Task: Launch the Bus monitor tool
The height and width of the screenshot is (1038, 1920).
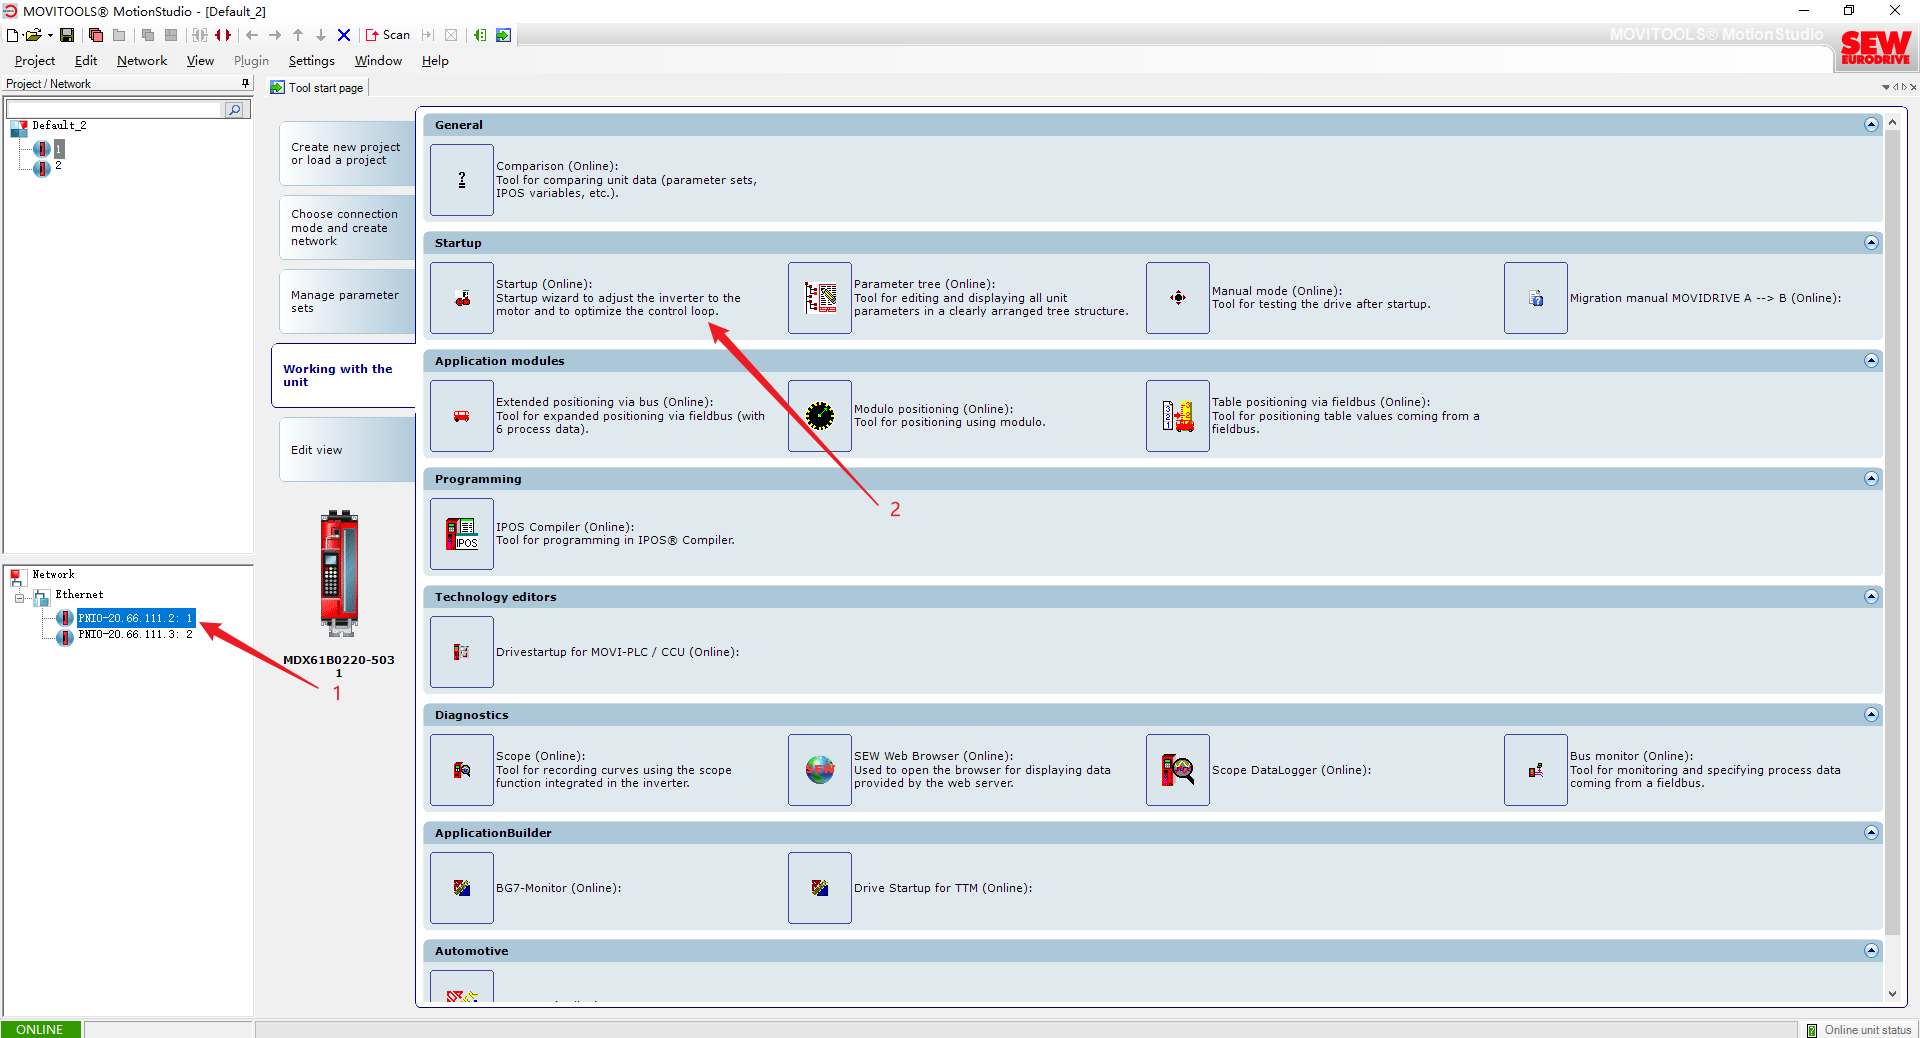Action: coord(1535,770)
